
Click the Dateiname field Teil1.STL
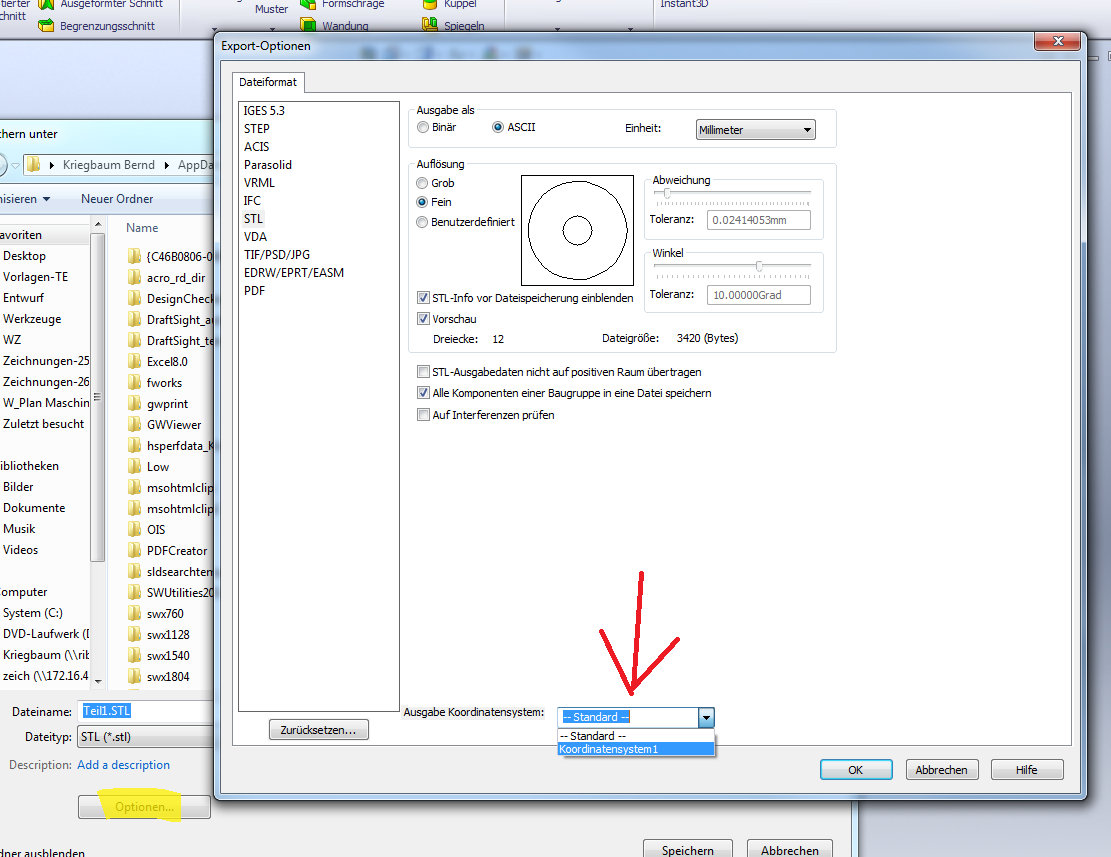(x=147, y=711)
